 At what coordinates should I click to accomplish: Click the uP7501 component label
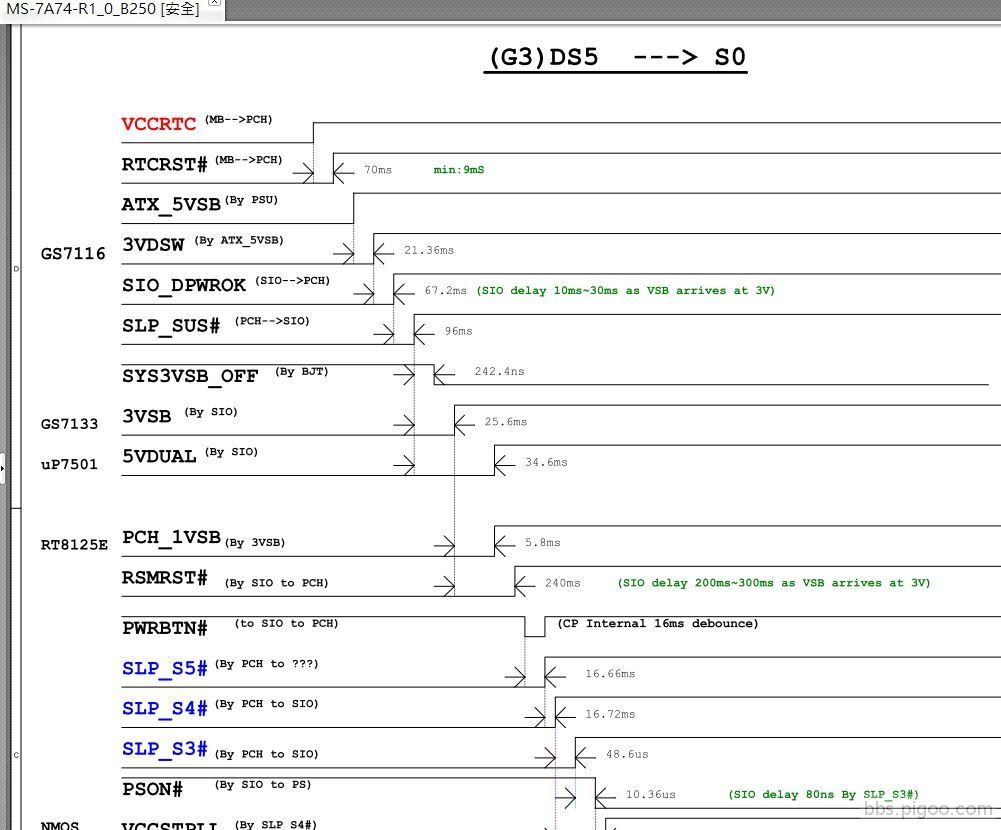click(69, 464)
